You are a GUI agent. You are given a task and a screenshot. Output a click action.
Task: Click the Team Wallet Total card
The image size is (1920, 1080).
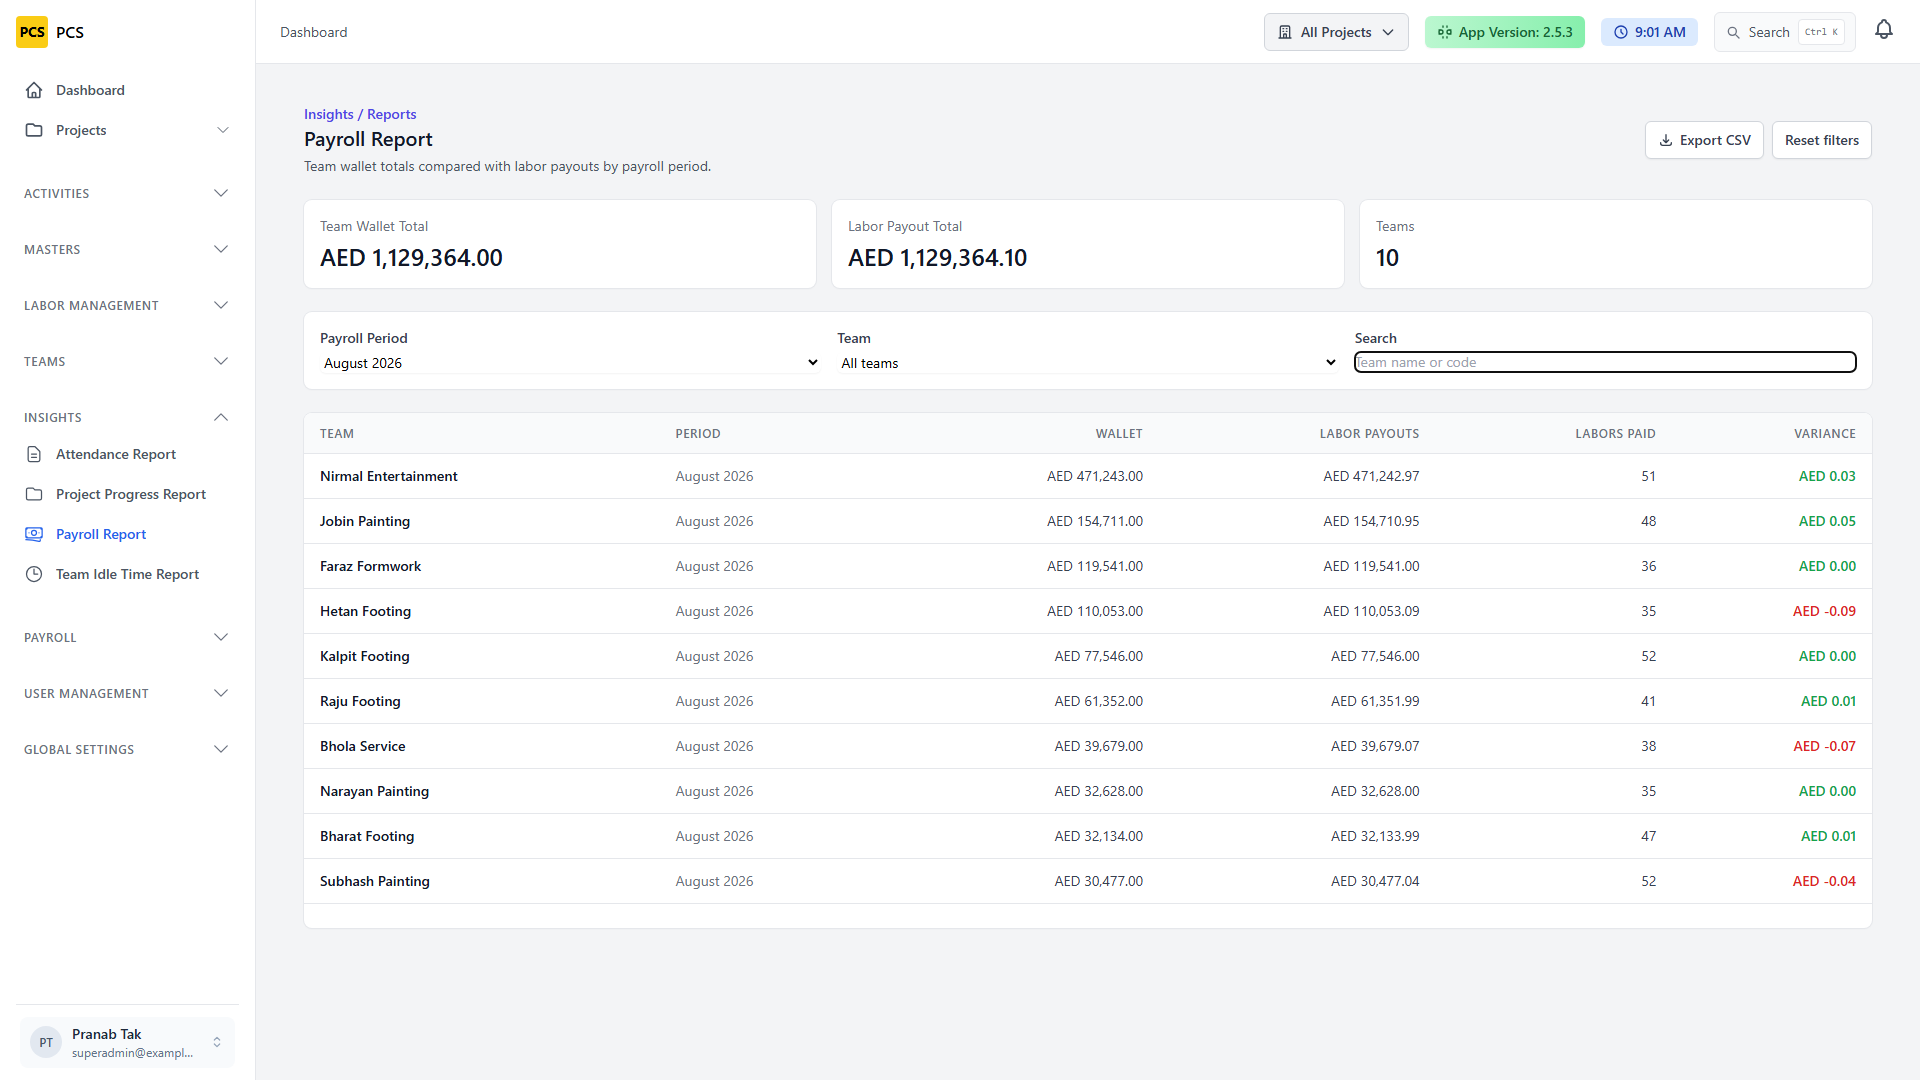point(560,244)
